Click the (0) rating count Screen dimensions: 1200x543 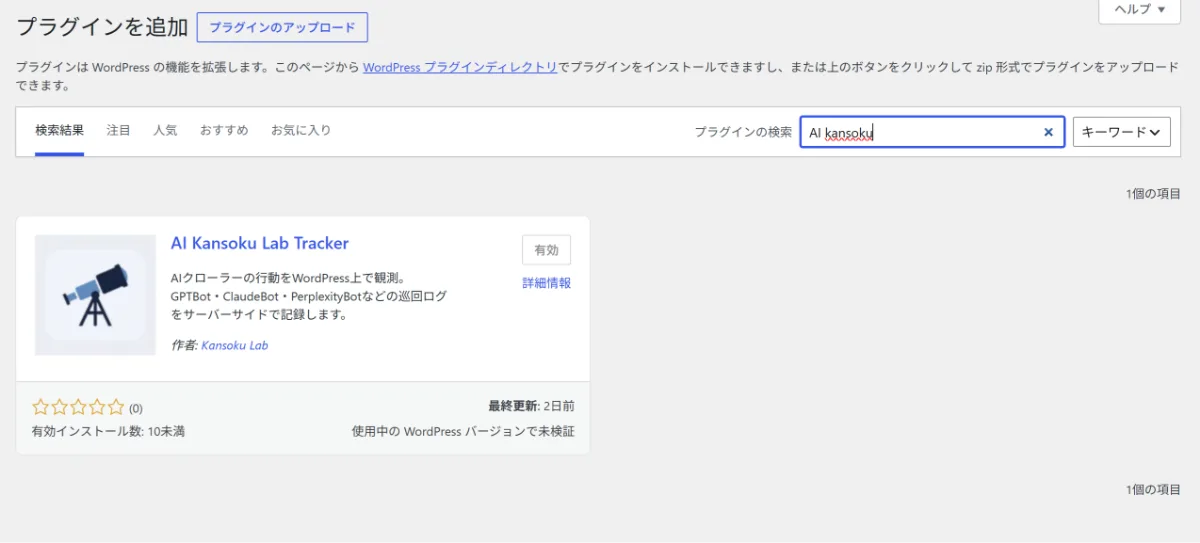pyautogui.click(x=136, y=408)
